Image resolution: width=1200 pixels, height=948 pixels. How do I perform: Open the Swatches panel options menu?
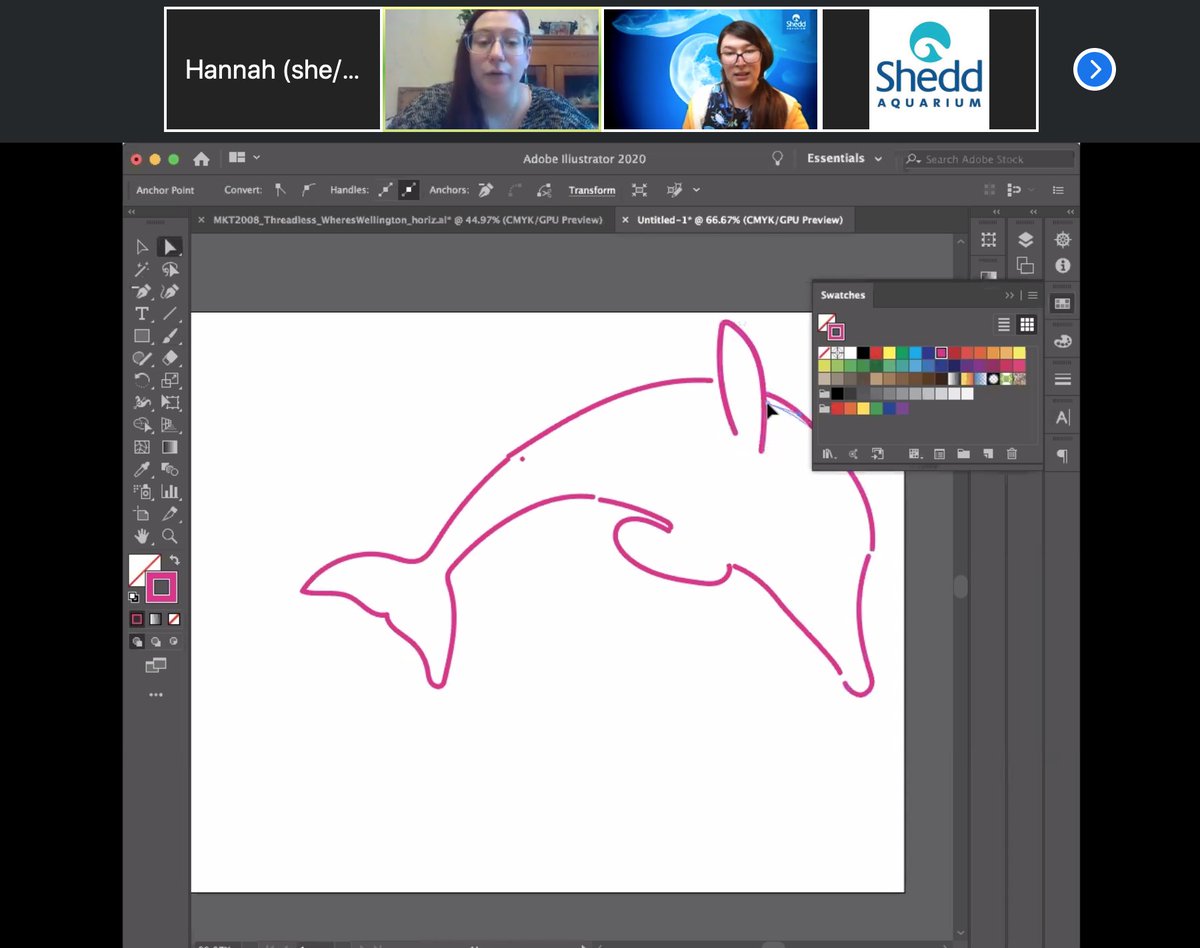(1033, 295)
